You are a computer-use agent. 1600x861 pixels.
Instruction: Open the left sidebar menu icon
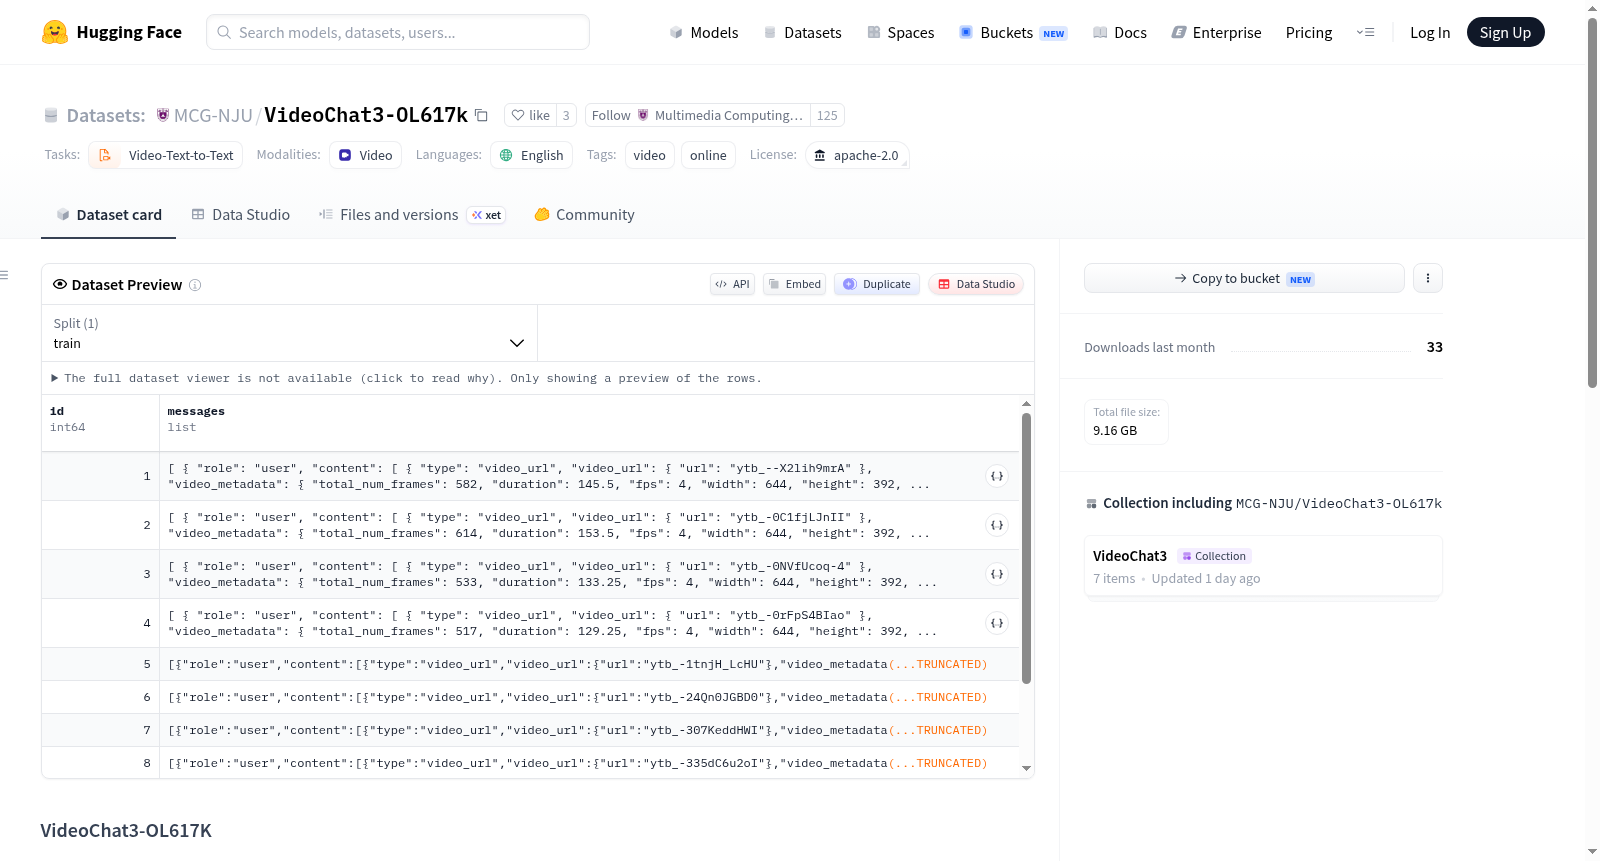(x=4, y=275)
